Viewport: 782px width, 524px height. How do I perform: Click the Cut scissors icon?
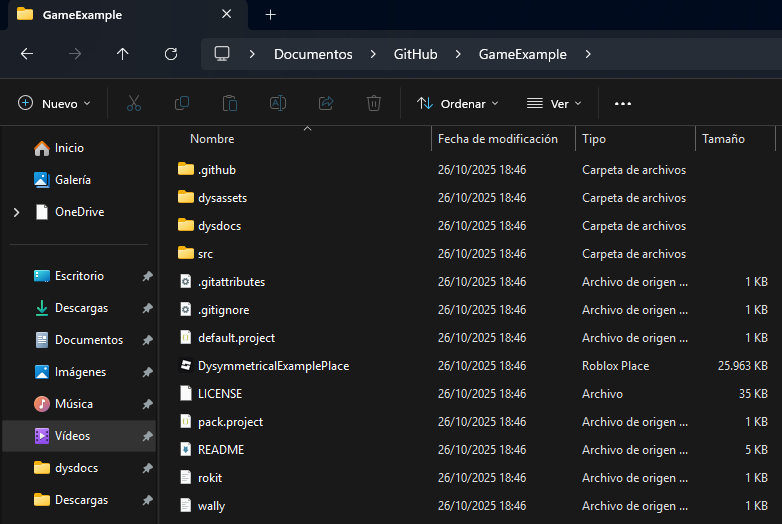[134, 103]
